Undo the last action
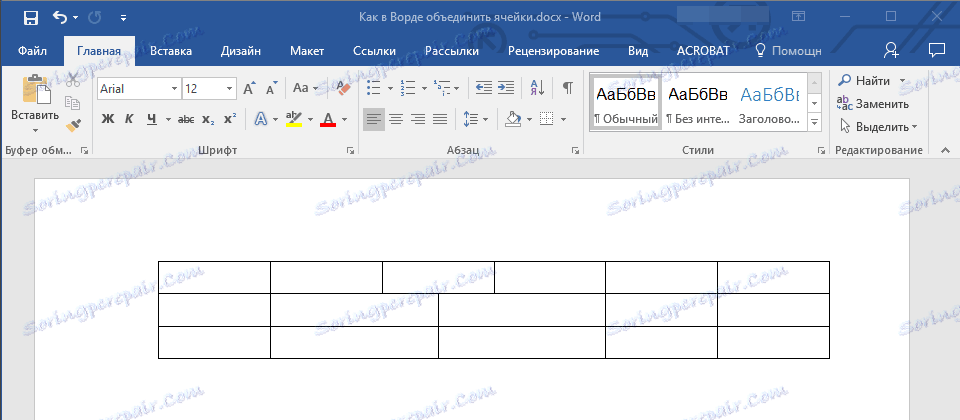 pos(60,18)
